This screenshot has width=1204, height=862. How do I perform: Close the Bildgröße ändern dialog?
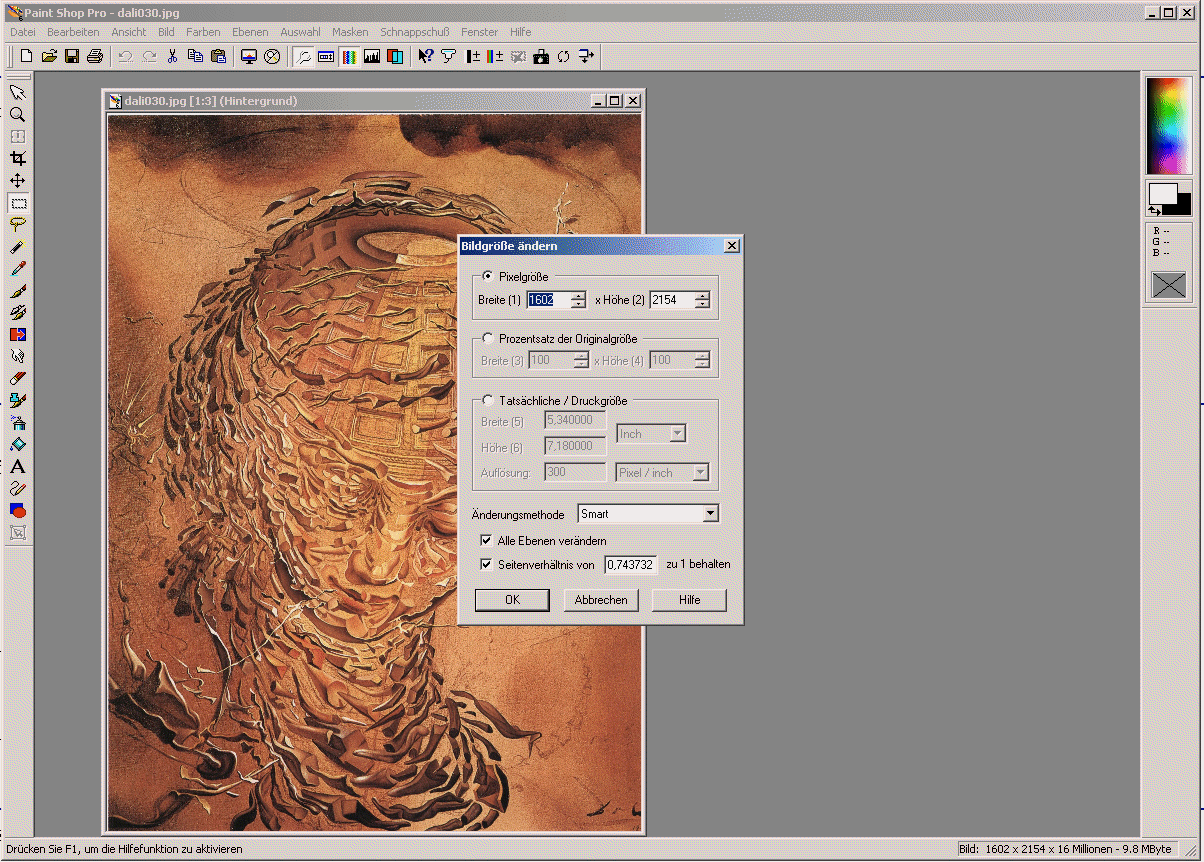(x=732, y=246)
